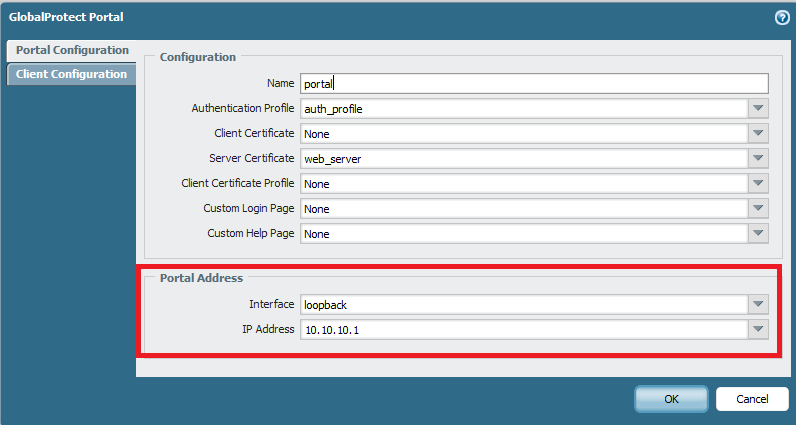Click the IP Address label
This screenshot has width=796, height=425.
click(268, 329)
